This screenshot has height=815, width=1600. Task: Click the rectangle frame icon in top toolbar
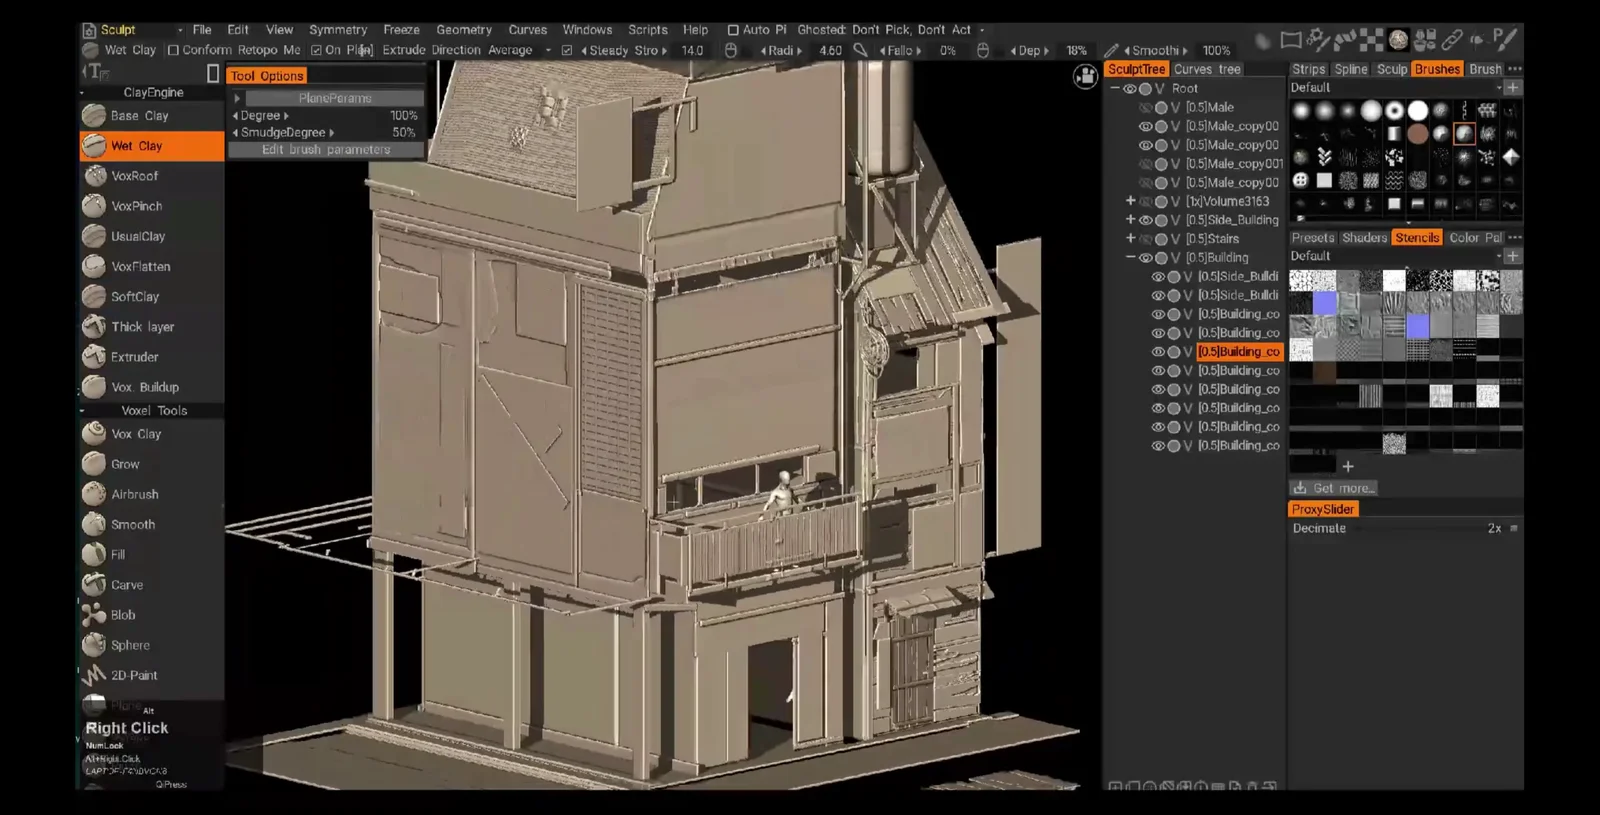[1291, 40]
